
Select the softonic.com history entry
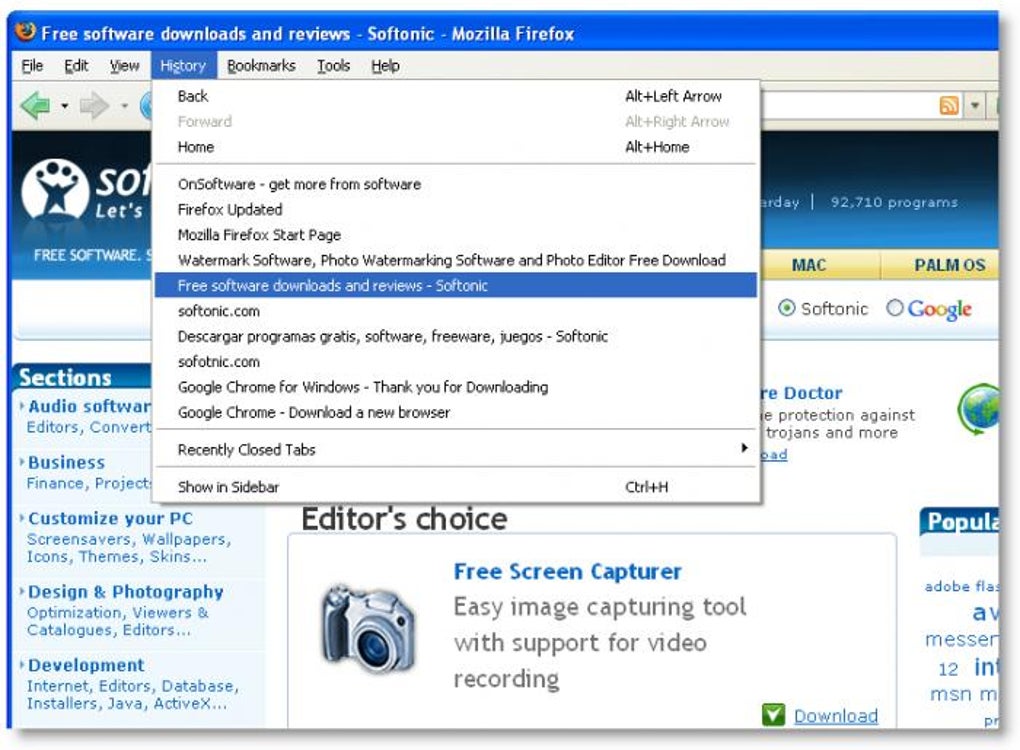(x=456, y=311)
